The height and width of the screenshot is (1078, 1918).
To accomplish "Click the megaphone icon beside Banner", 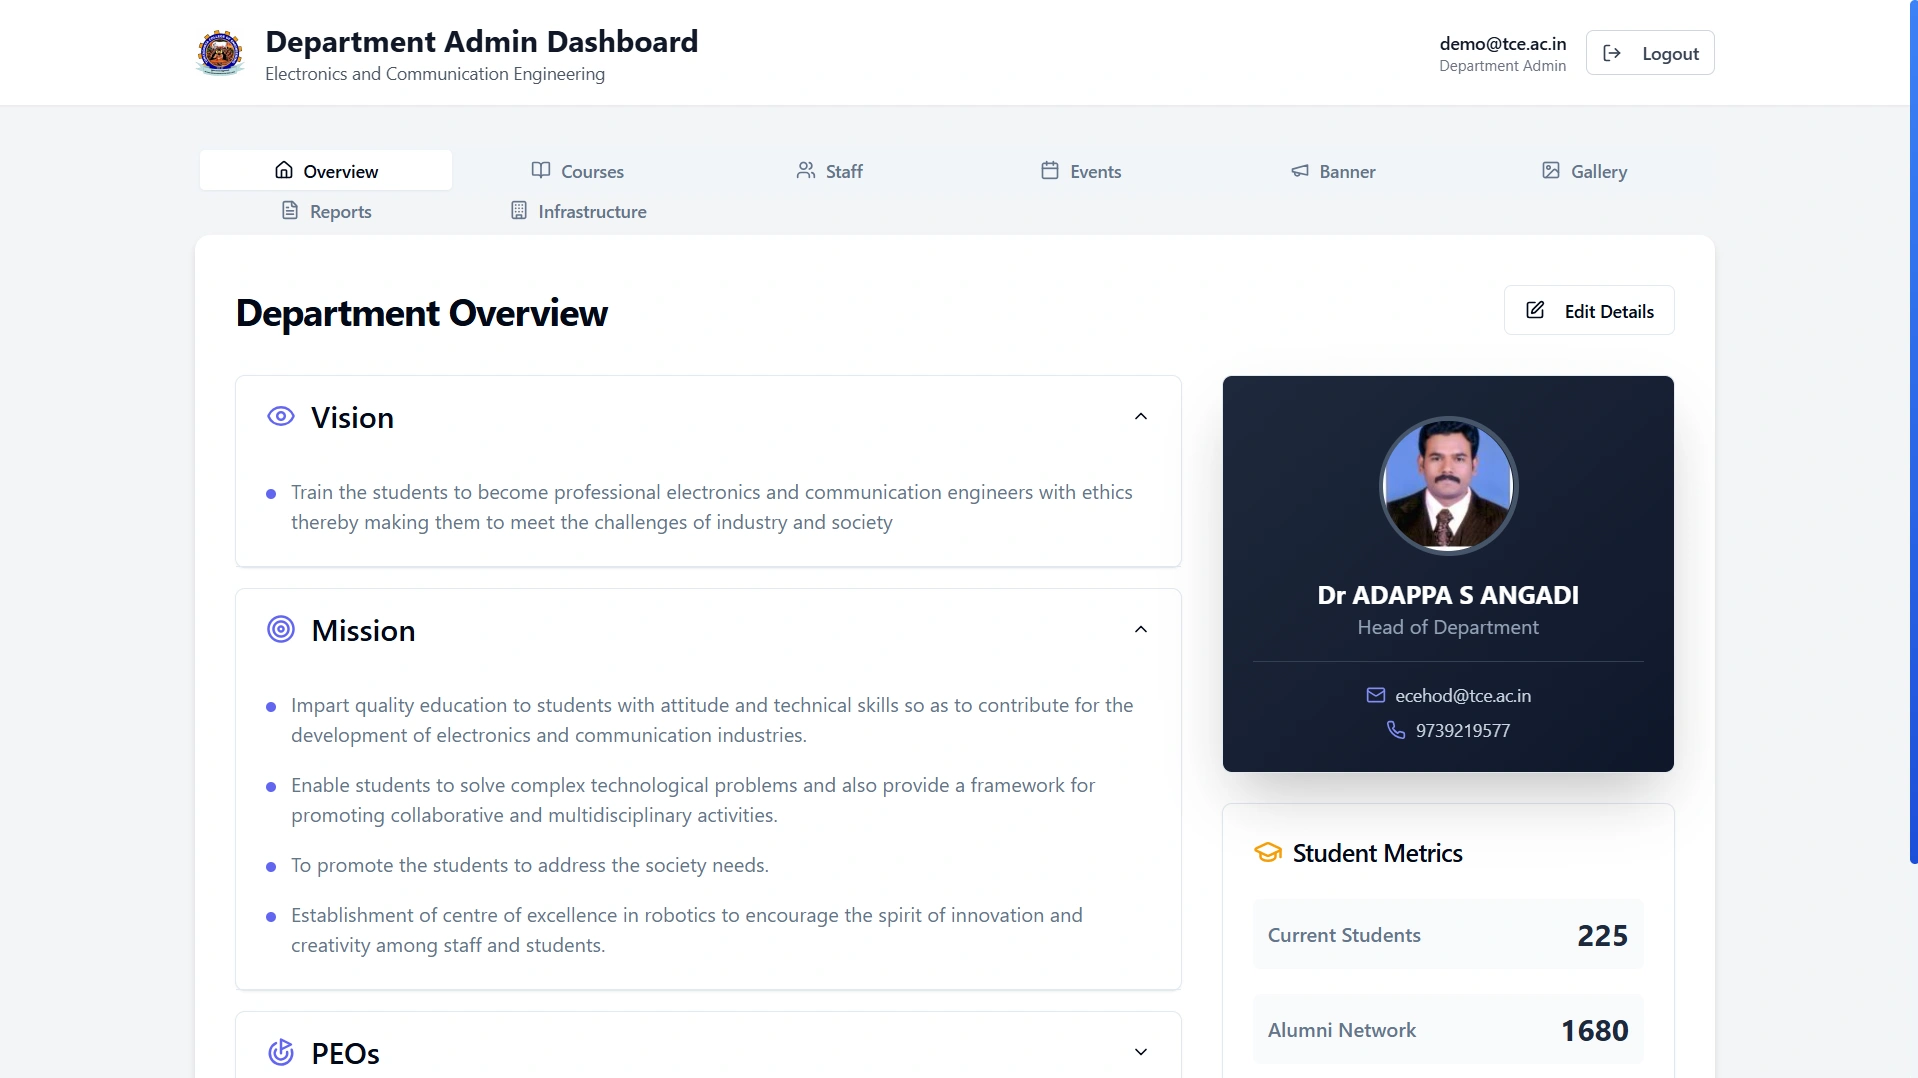I will pos(1300,171).
